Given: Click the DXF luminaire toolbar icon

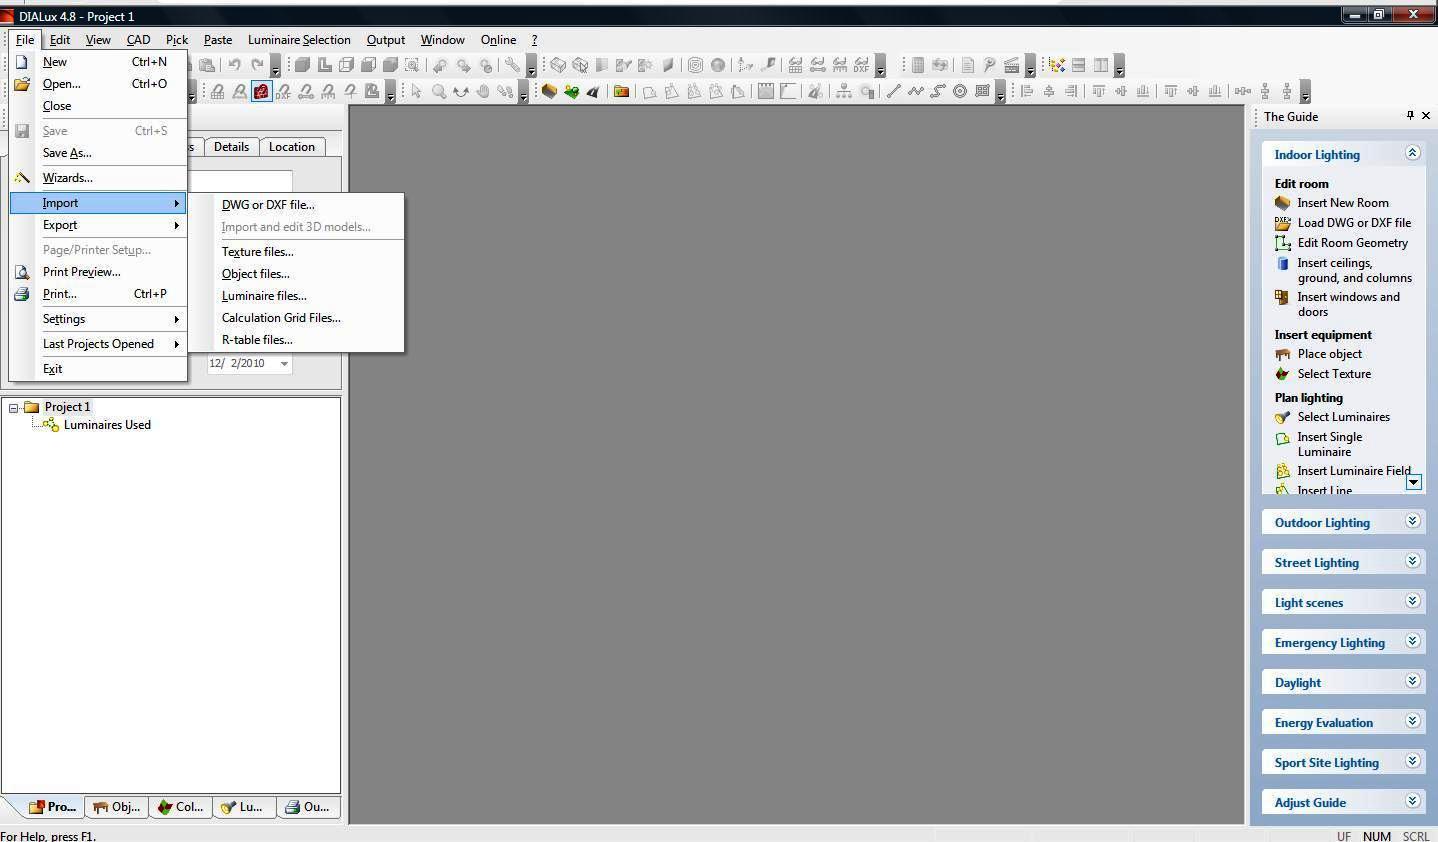Looking at the screenshot, I should [x=283, y=91].
